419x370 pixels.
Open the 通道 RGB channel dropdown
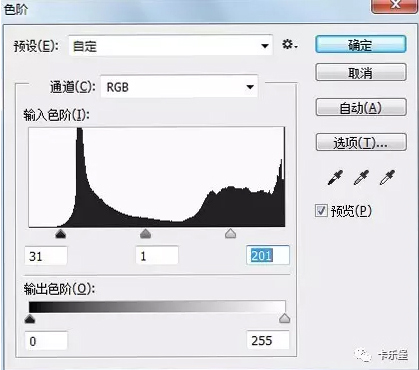pos(179,87)
